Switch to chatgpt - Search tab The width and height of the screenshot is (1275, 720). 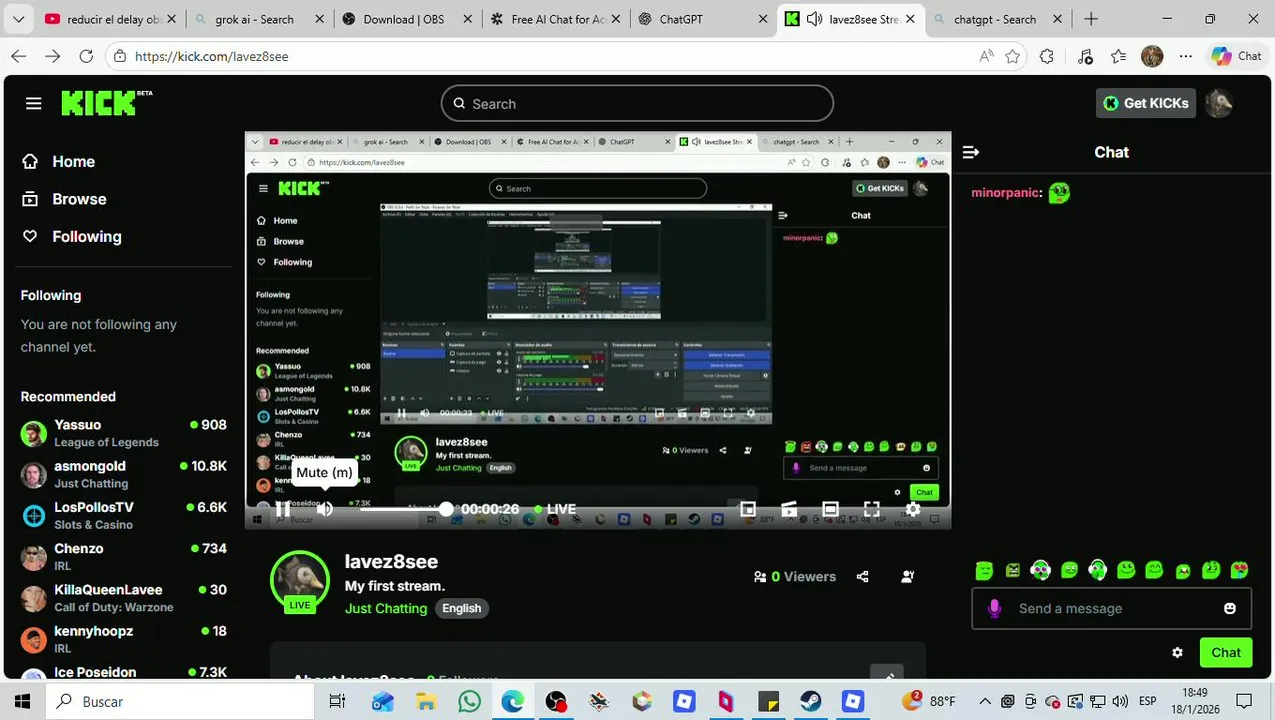997,19
